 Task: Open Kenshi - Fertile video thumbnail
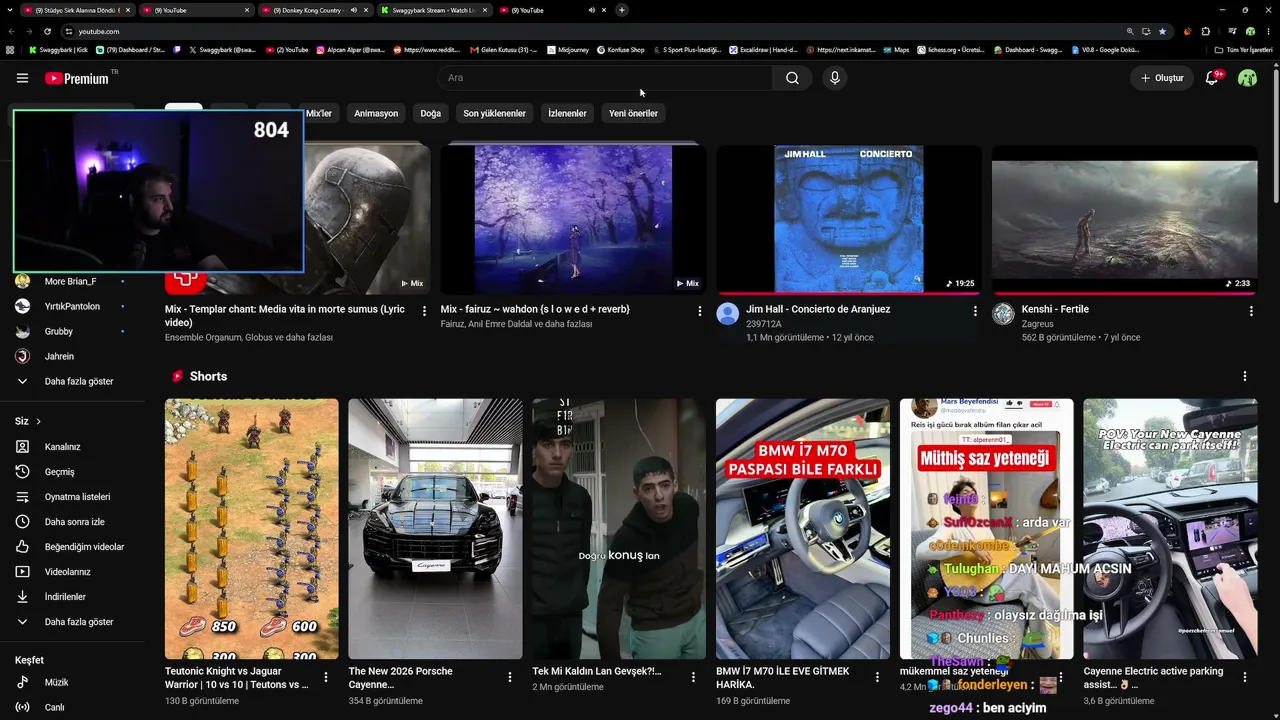pos(1125,219)
